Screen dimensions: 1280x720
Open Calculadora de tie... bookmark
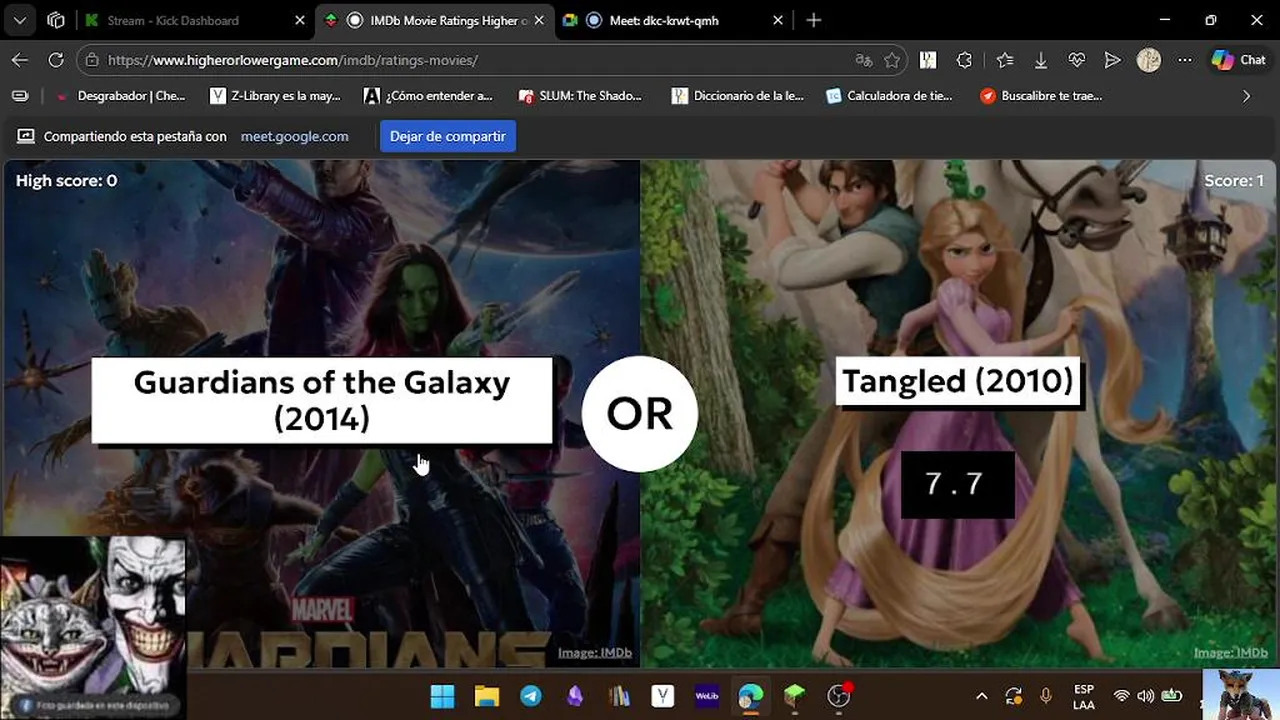(889, 96)
